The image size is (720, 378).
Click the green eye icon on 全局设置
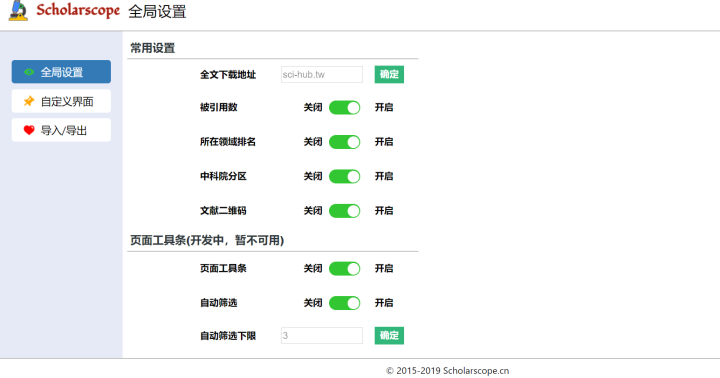point(29,72)
